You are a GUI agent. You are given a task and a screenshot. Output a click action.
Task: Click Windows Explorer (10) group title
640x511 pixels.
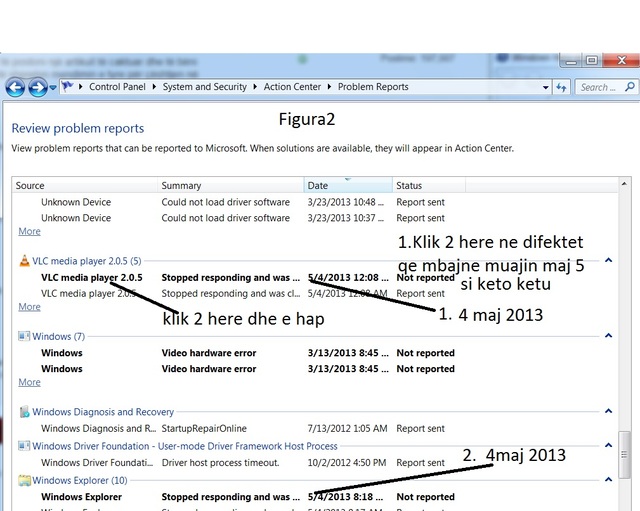[80, 480]
